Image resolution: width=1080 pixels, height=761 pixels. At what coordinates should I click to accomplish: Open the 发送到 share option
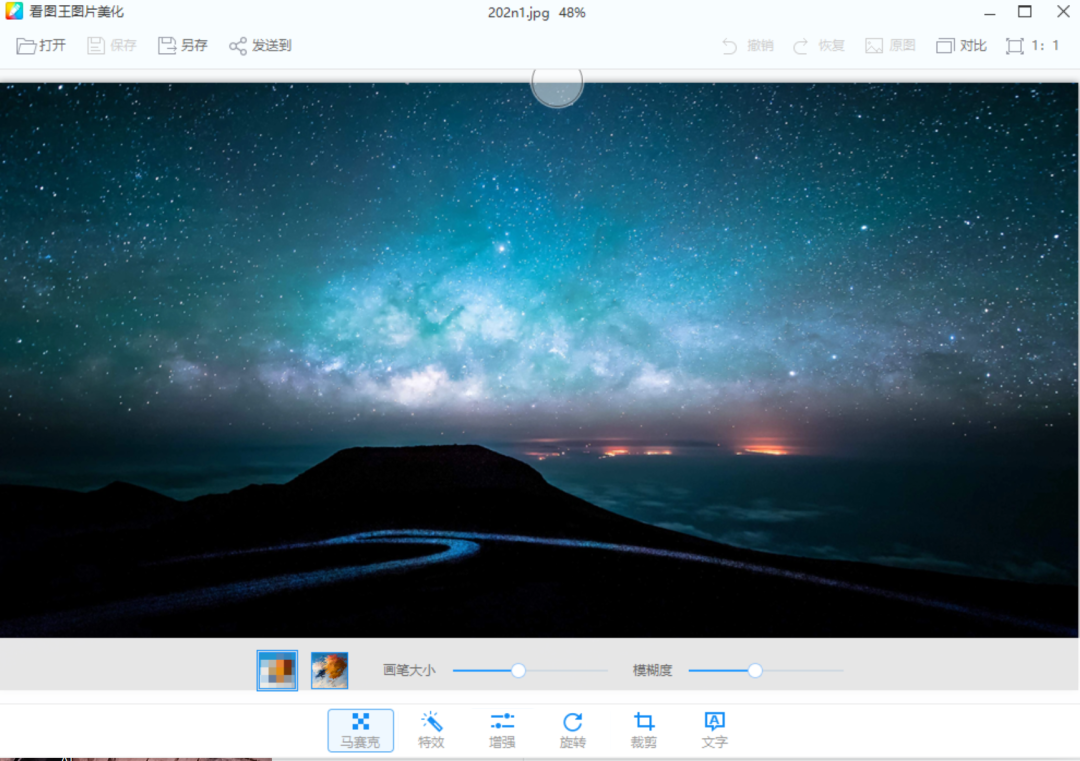click(260, 45)
